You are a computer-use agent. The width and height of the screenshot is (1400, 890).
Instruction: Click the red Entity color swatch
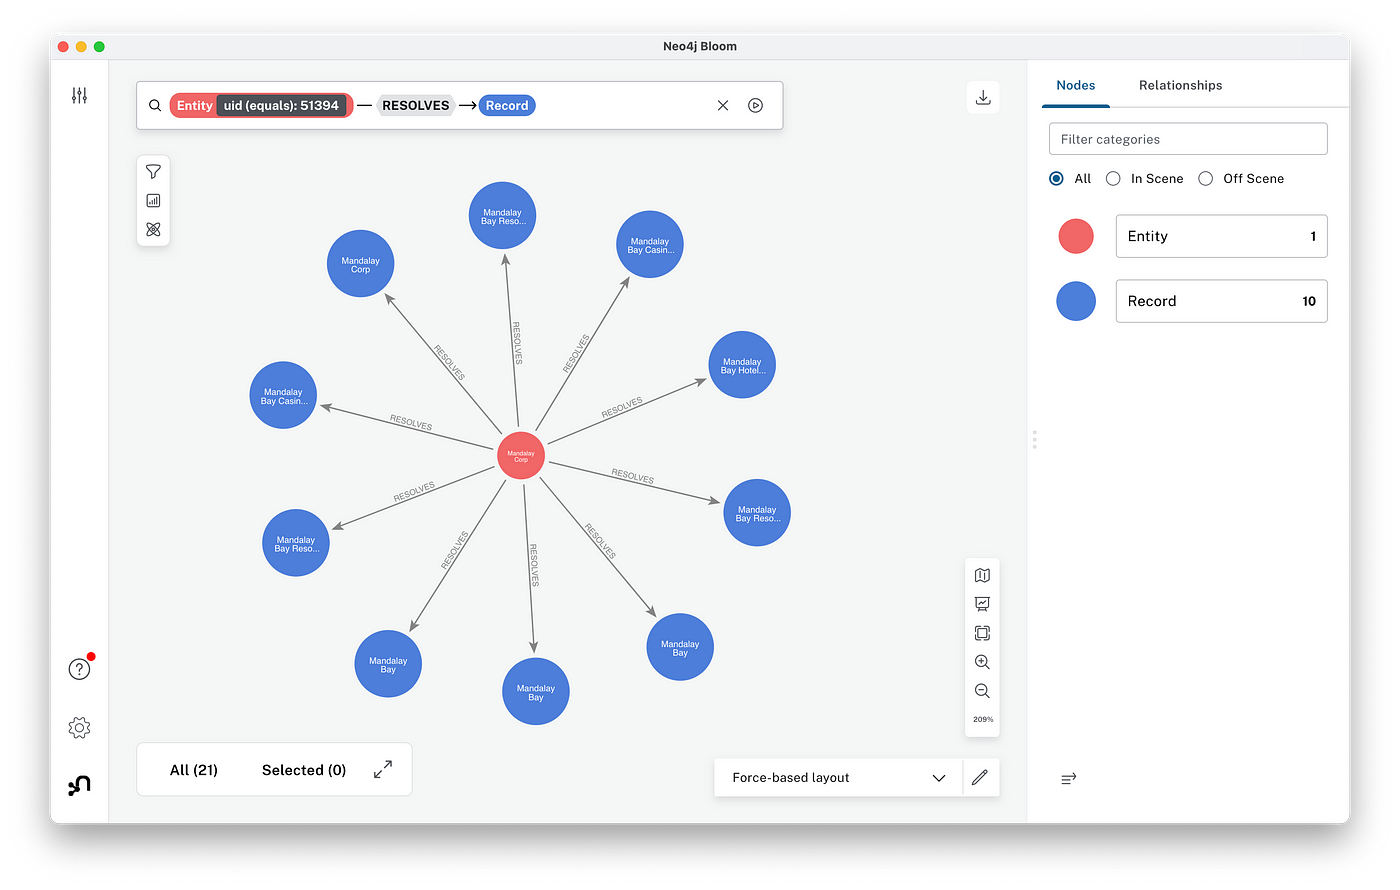coord(1076,236)
